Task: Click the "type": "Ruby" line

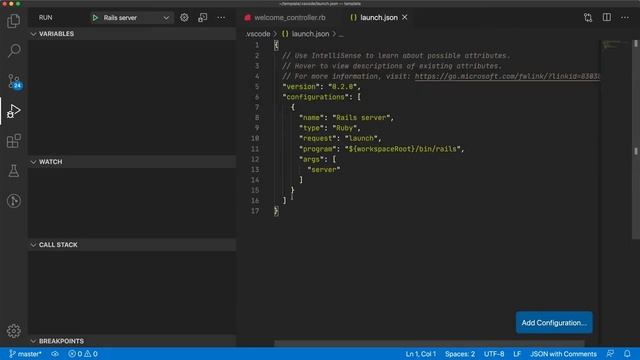Action: click(x=330, y=128)
